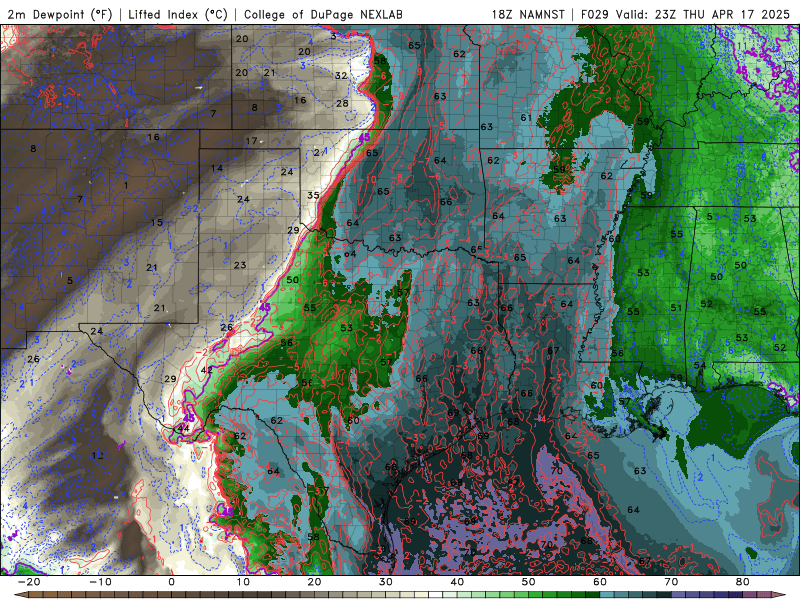Click the "2m Dewpoint (°F)" title text
This screenshot has height=600, width=800.
[x=60, y=14]
